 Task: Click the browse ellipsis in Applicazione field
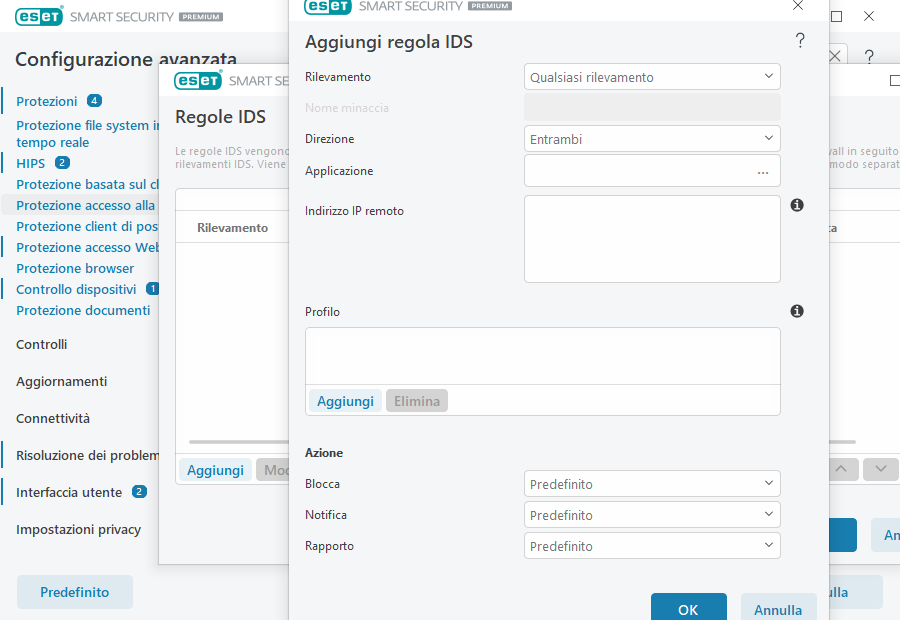coord(763,172)
